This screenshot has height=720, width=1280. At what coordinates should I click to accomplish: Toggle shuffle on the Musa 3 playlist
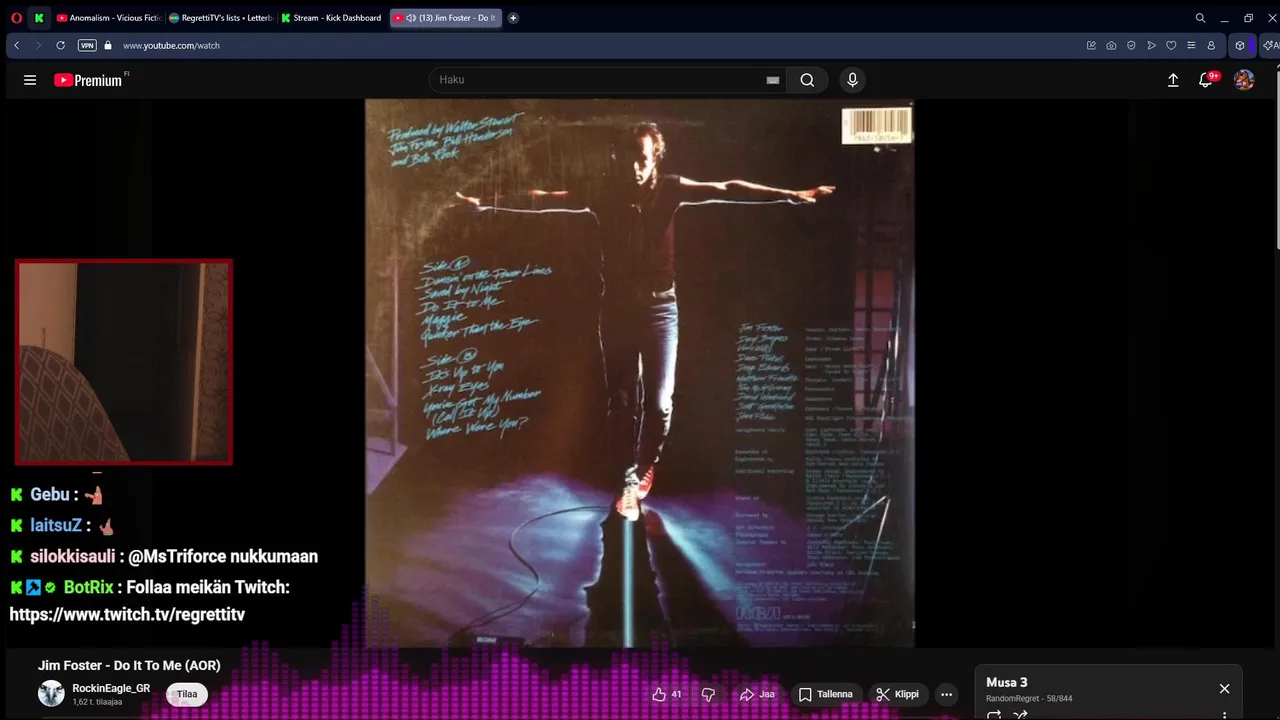point(1020,714)
